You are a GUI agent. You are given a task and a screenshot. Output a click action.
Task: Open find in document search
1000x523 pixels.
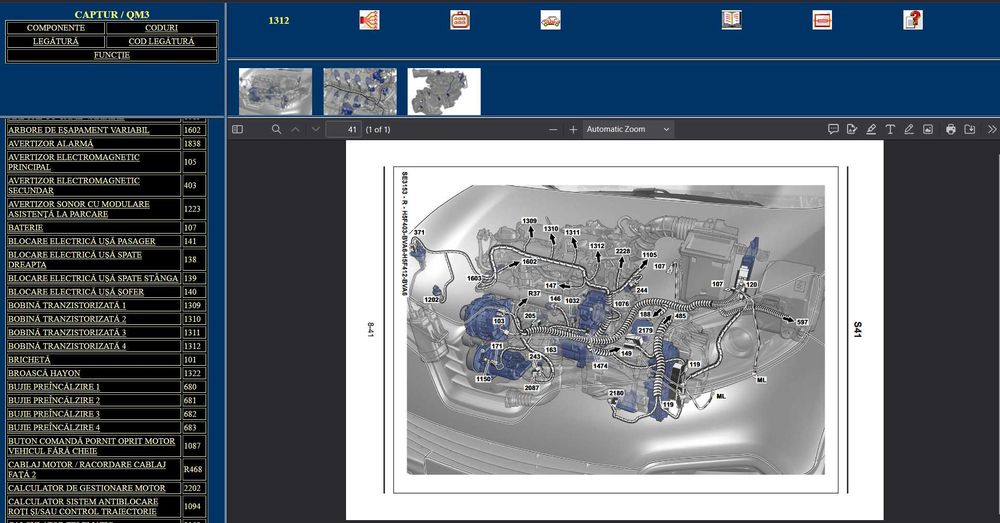coord(276,129)
